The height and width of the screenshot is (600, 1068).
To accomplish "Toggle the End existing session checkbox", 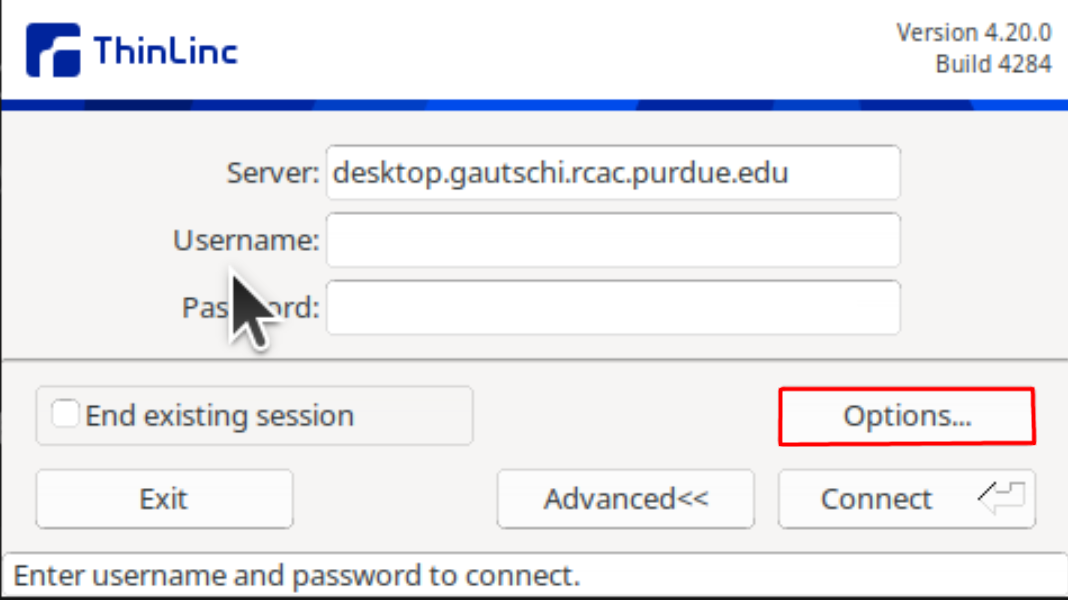I will point(65,414).
